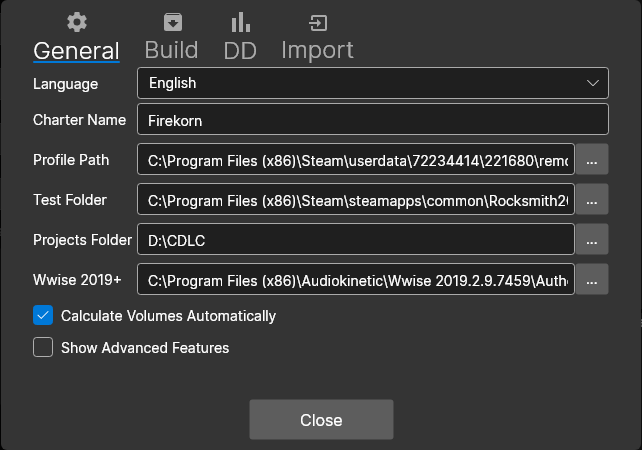642x450 pixels.
Task: Disable Calculate Volumes Automatically checkbox
Action: [x=43, y=316]
